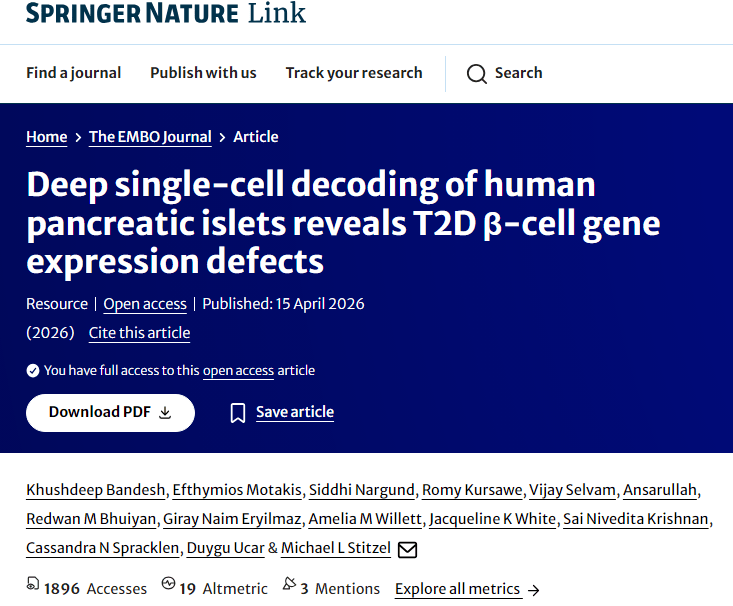Click the bookmark icon beside Save article
This screenshot has width=733, height=606.
tap(237, 413)
